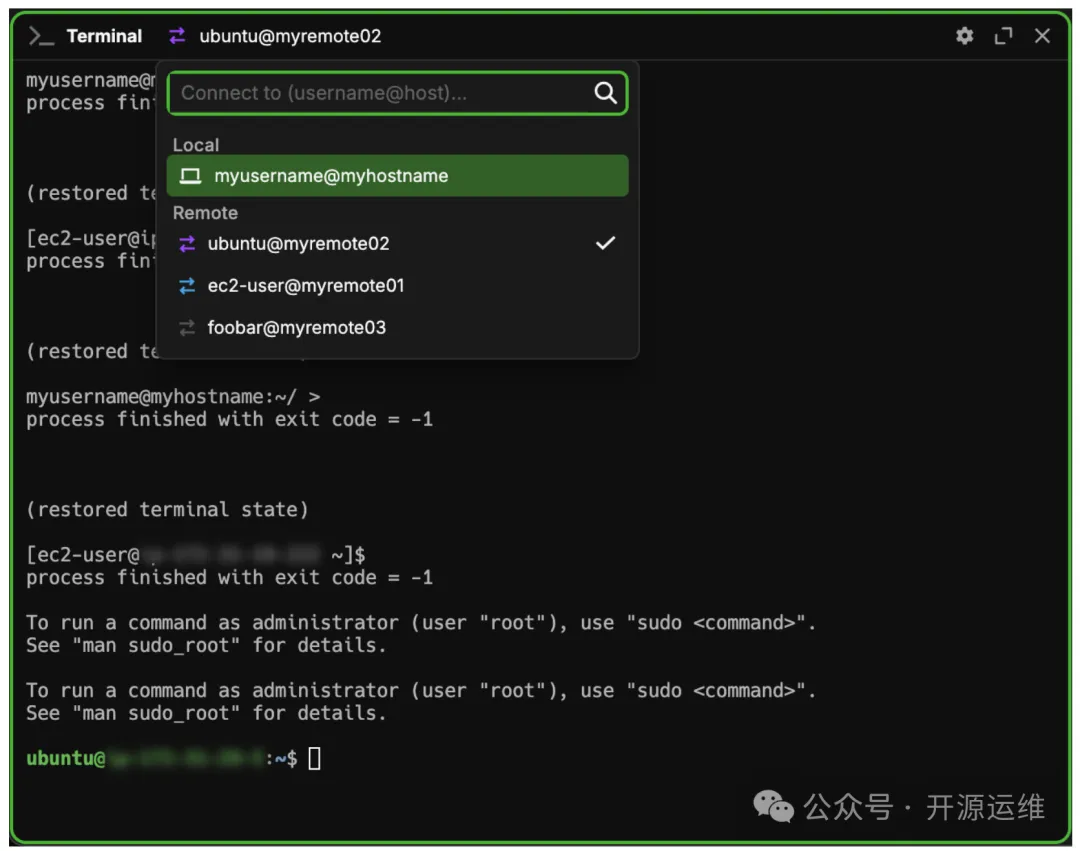This screenshot has width=1080, height=851.
Task: Choose ubuntu@myremote02 from the Remote list
Action: pyautogui.click(x=298, y=244)
